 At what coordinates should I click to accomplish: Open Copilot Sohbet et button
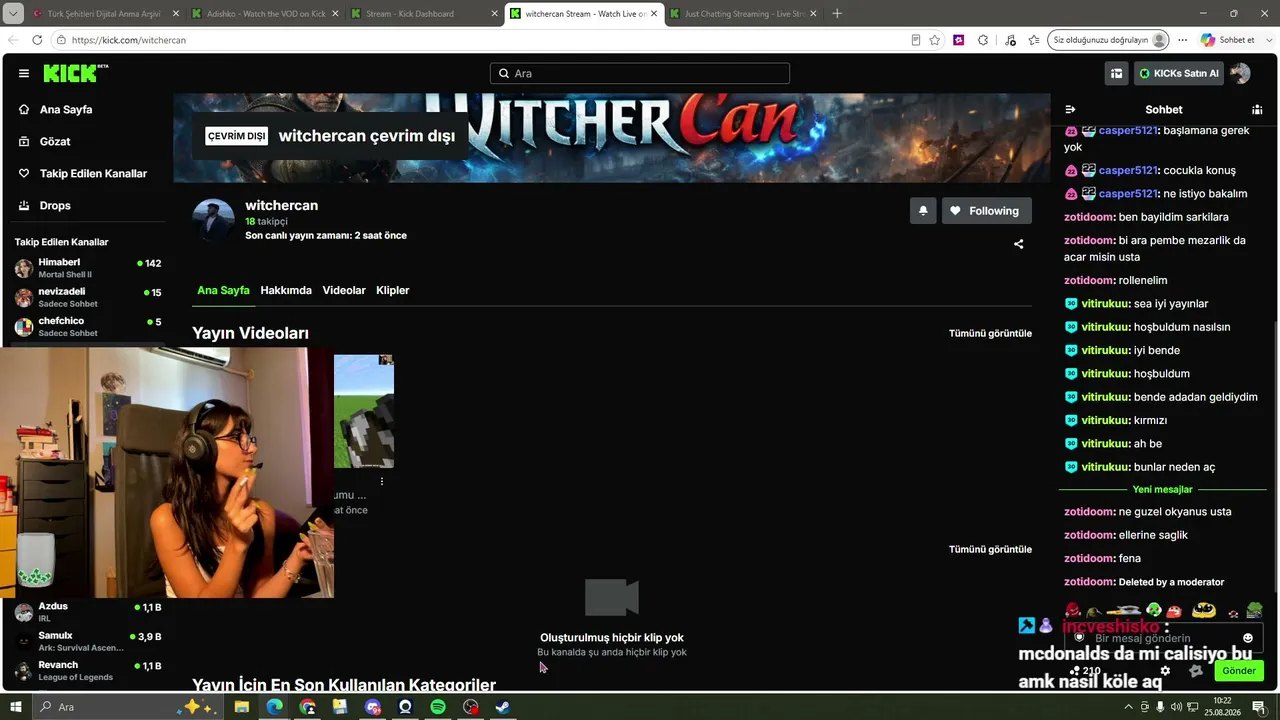(1228, 40)
